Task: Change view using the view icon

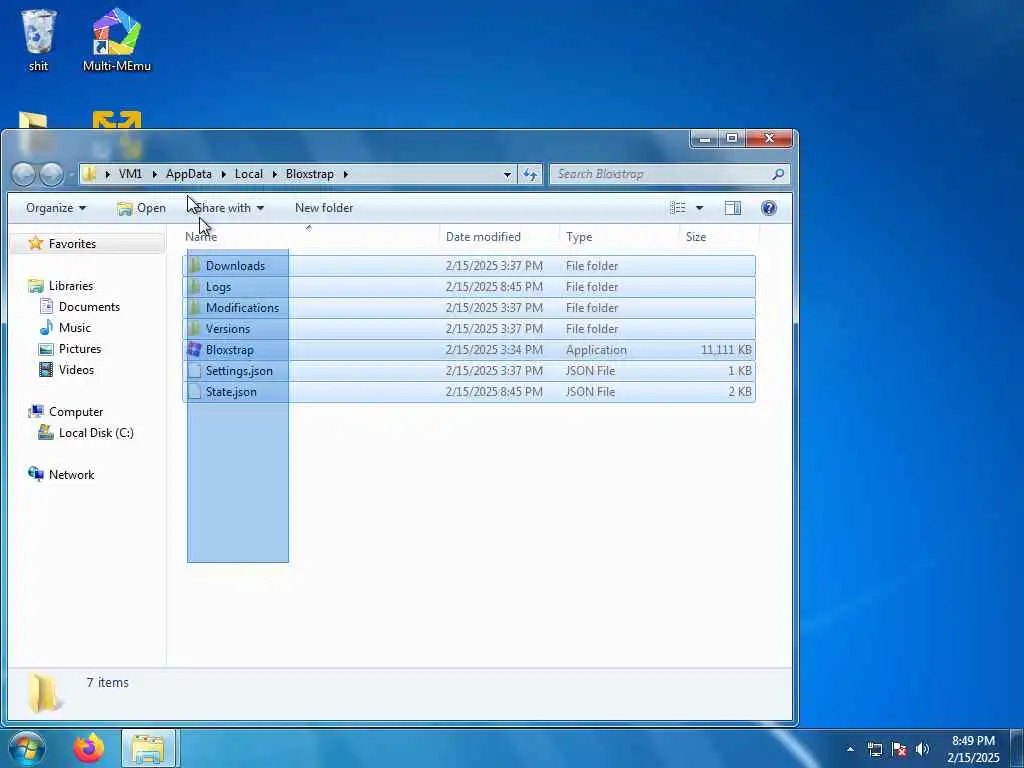Action: (678, 208)
